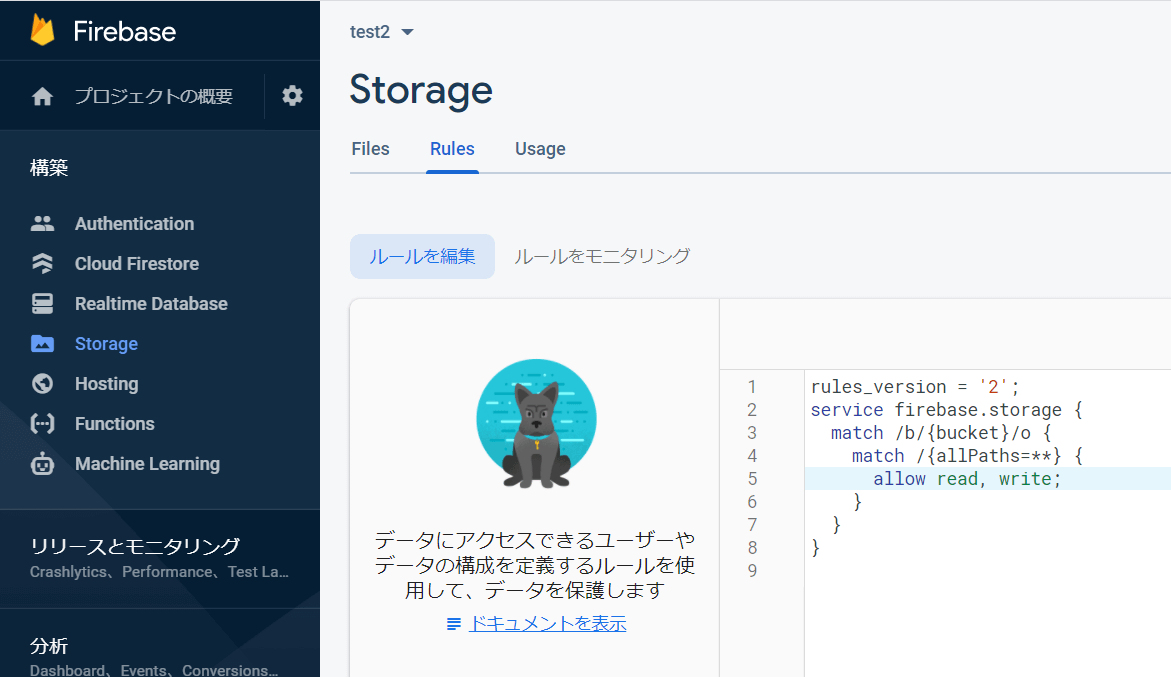Viewport: 1171px width, 677px height.
Task: Open Authentication in the sidebar
Action: (134, 224)
